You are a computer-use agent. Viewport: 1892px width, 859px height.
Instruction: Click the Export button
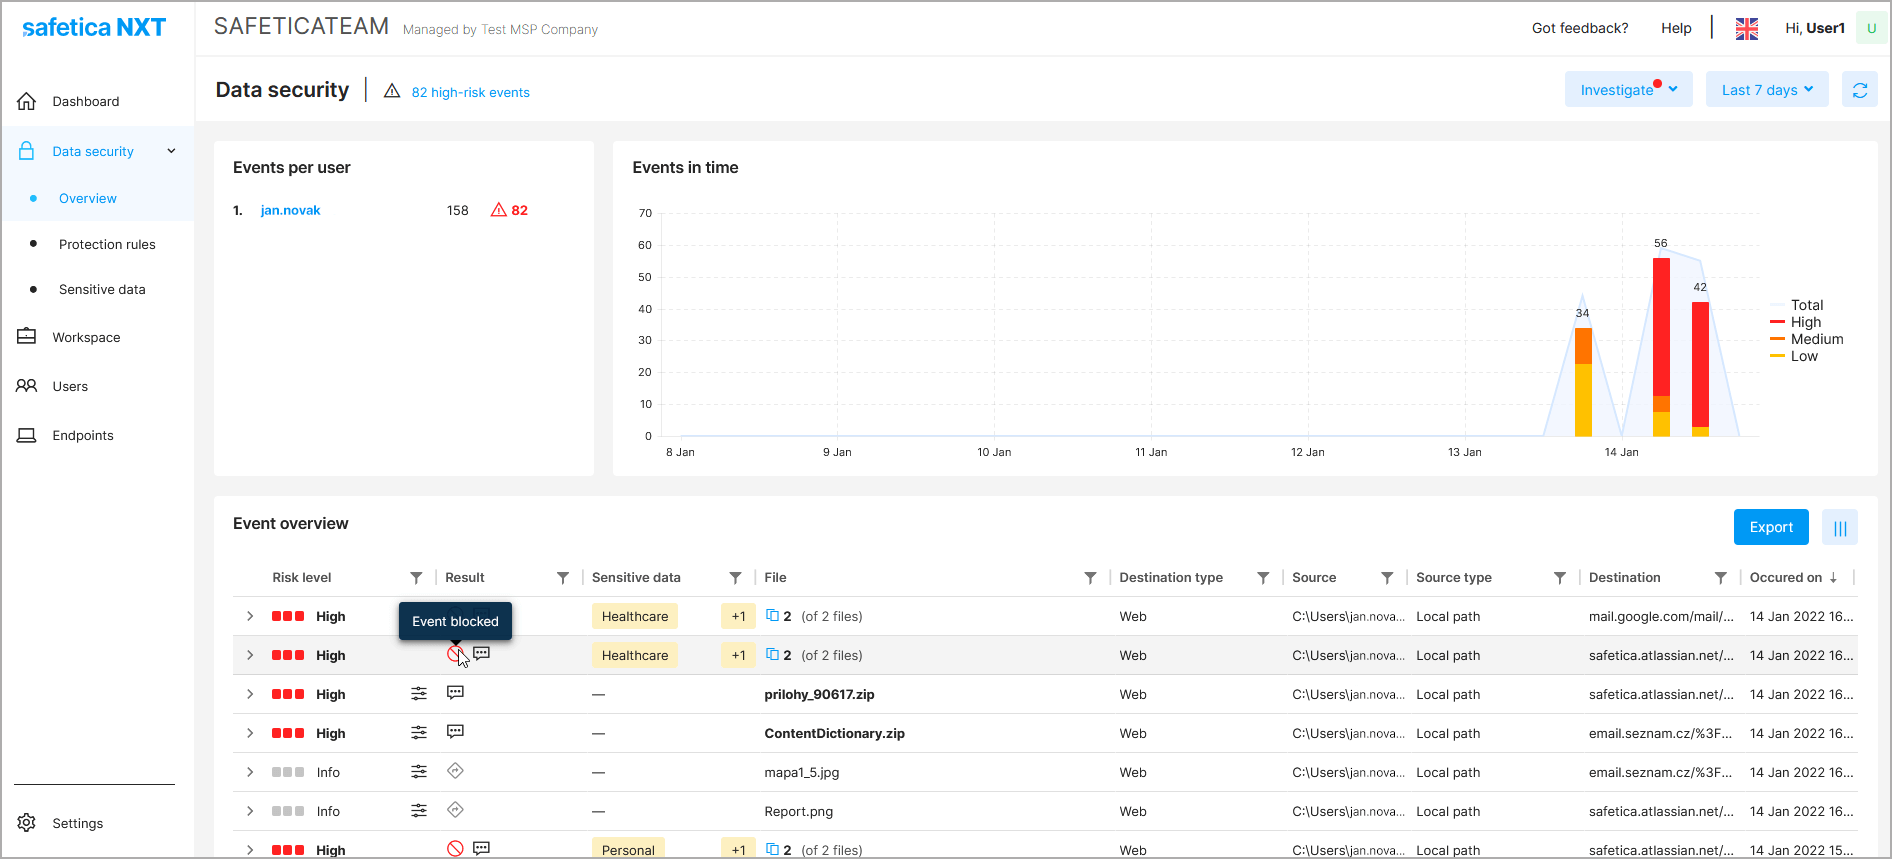point(1770,528)
